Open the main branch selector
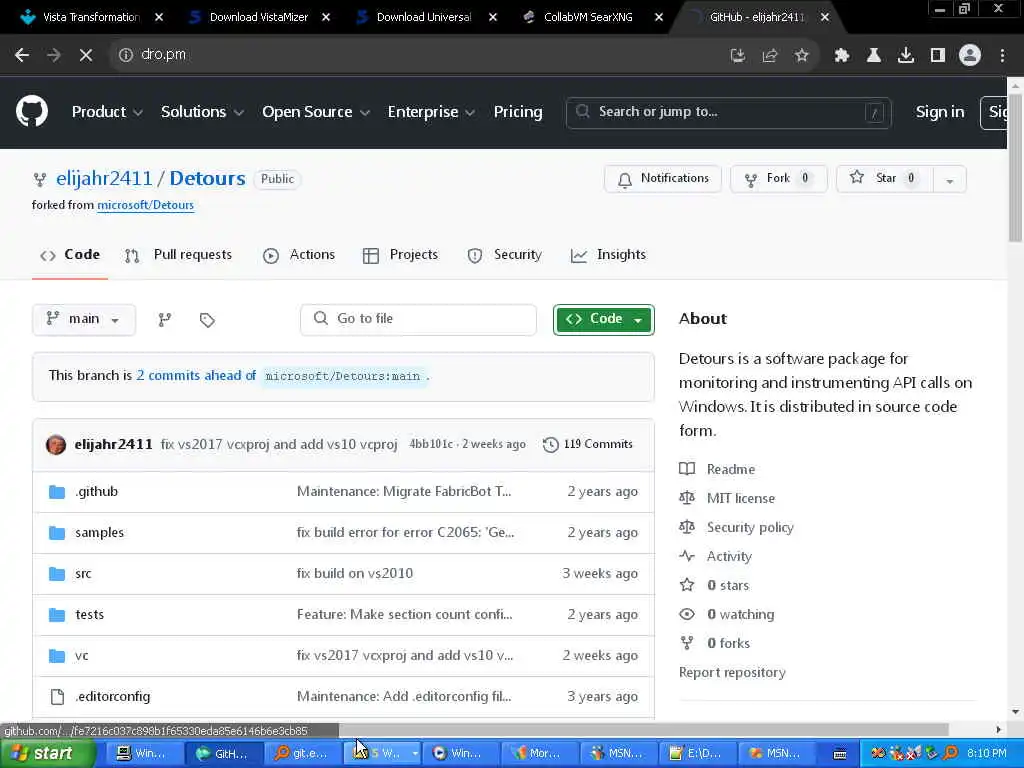Screen dimensions: 1024x768 click(x=84, y=319)
